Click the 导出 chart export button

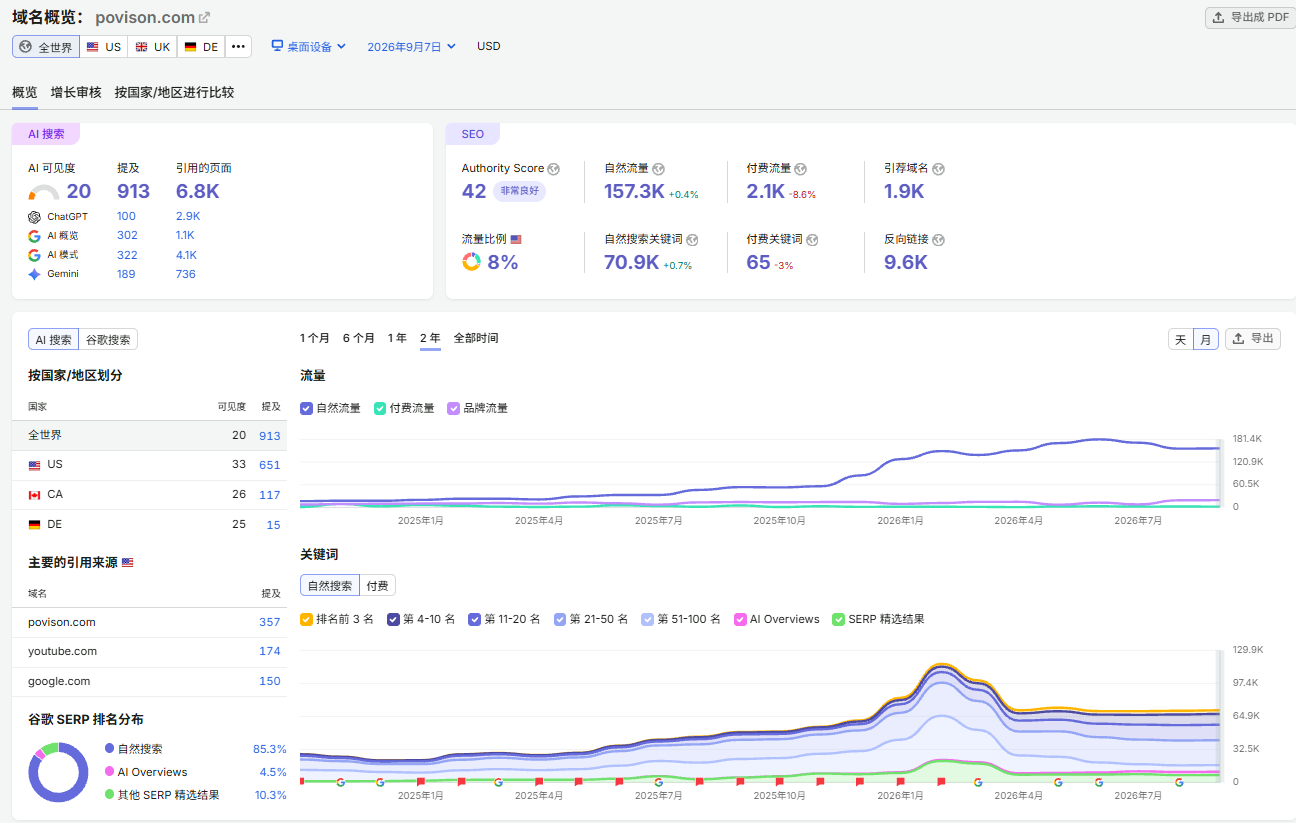(x=1252, y=339)
